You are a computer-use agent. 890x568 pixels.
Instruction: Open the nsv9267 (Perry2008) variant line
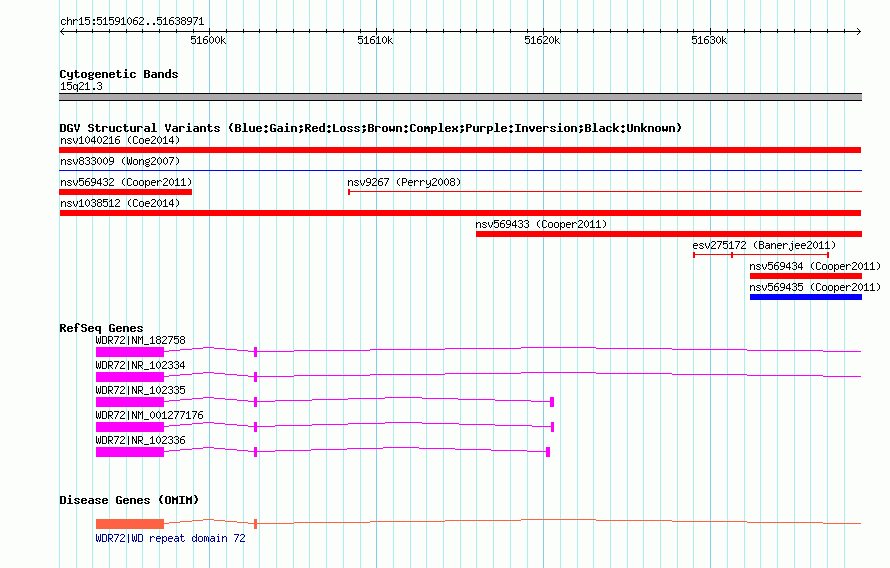604,192
